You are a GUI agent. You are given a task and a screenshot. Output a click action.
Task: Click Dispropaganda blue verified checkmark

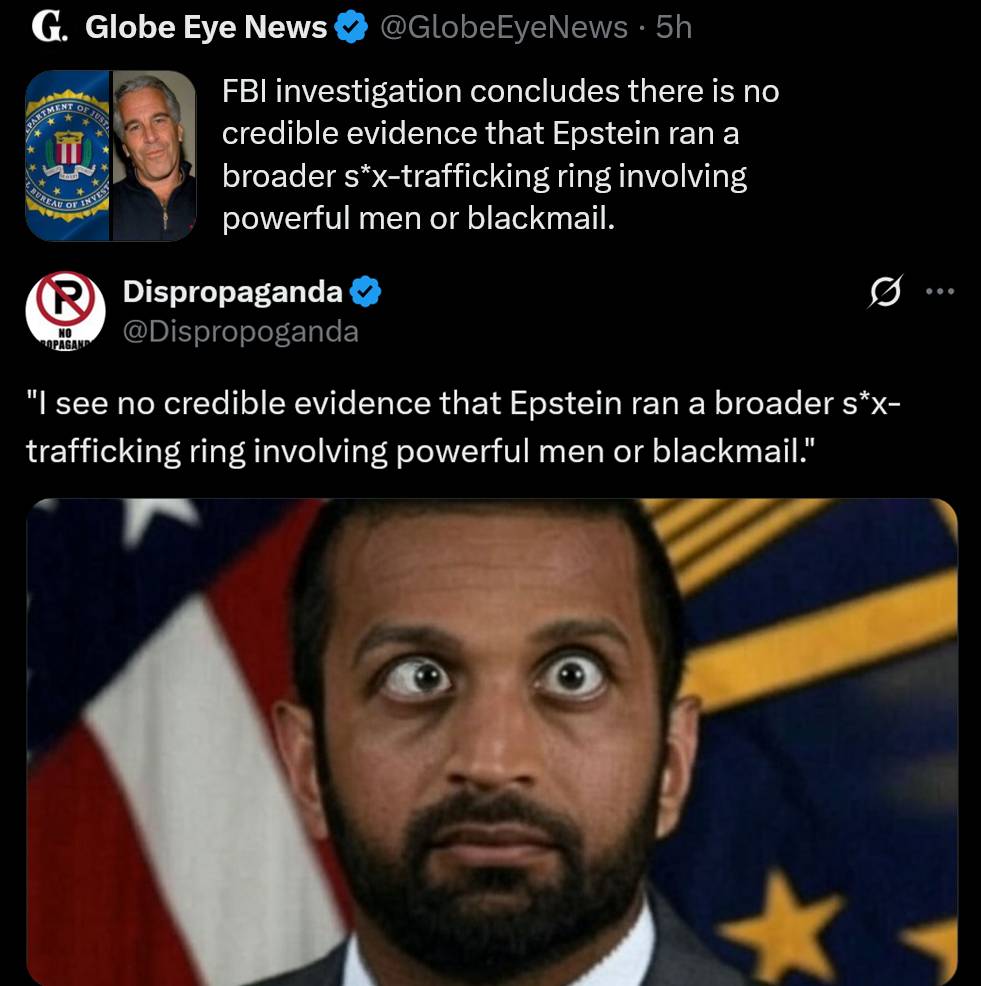(365, 292)
